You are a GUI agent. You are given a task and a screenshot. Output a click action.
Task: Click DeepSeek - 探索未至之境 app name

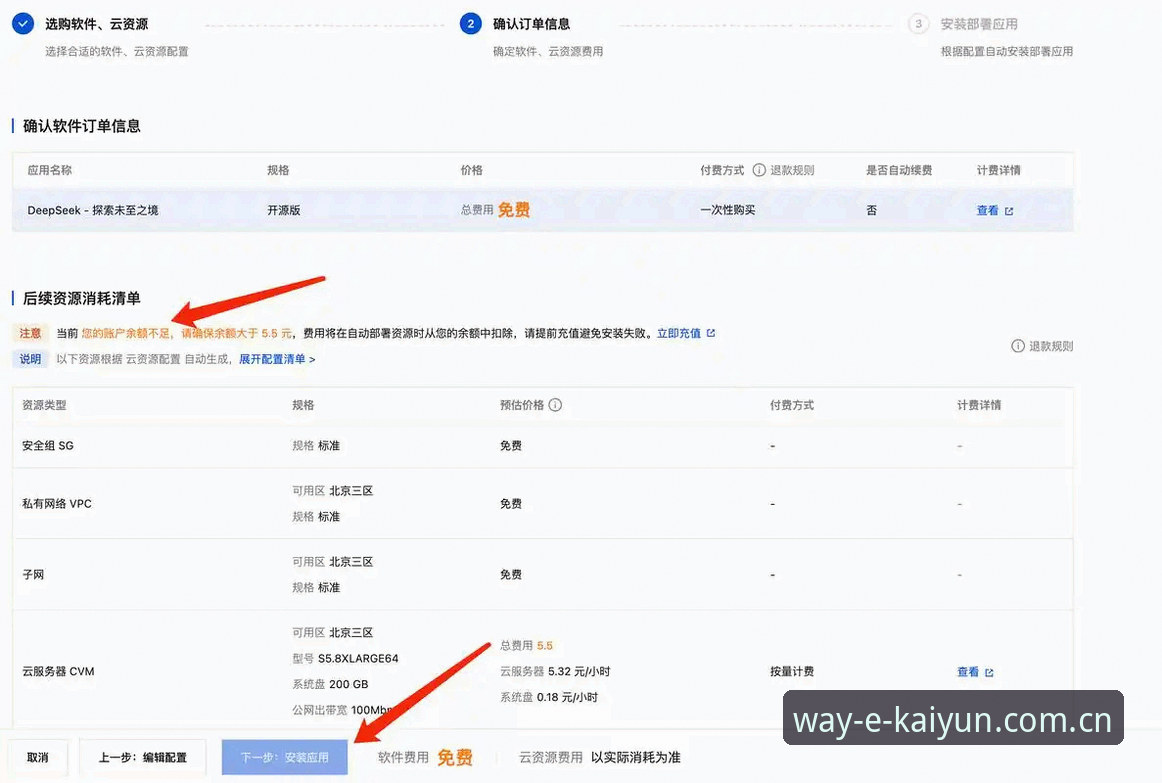click(x=93, y=210)
